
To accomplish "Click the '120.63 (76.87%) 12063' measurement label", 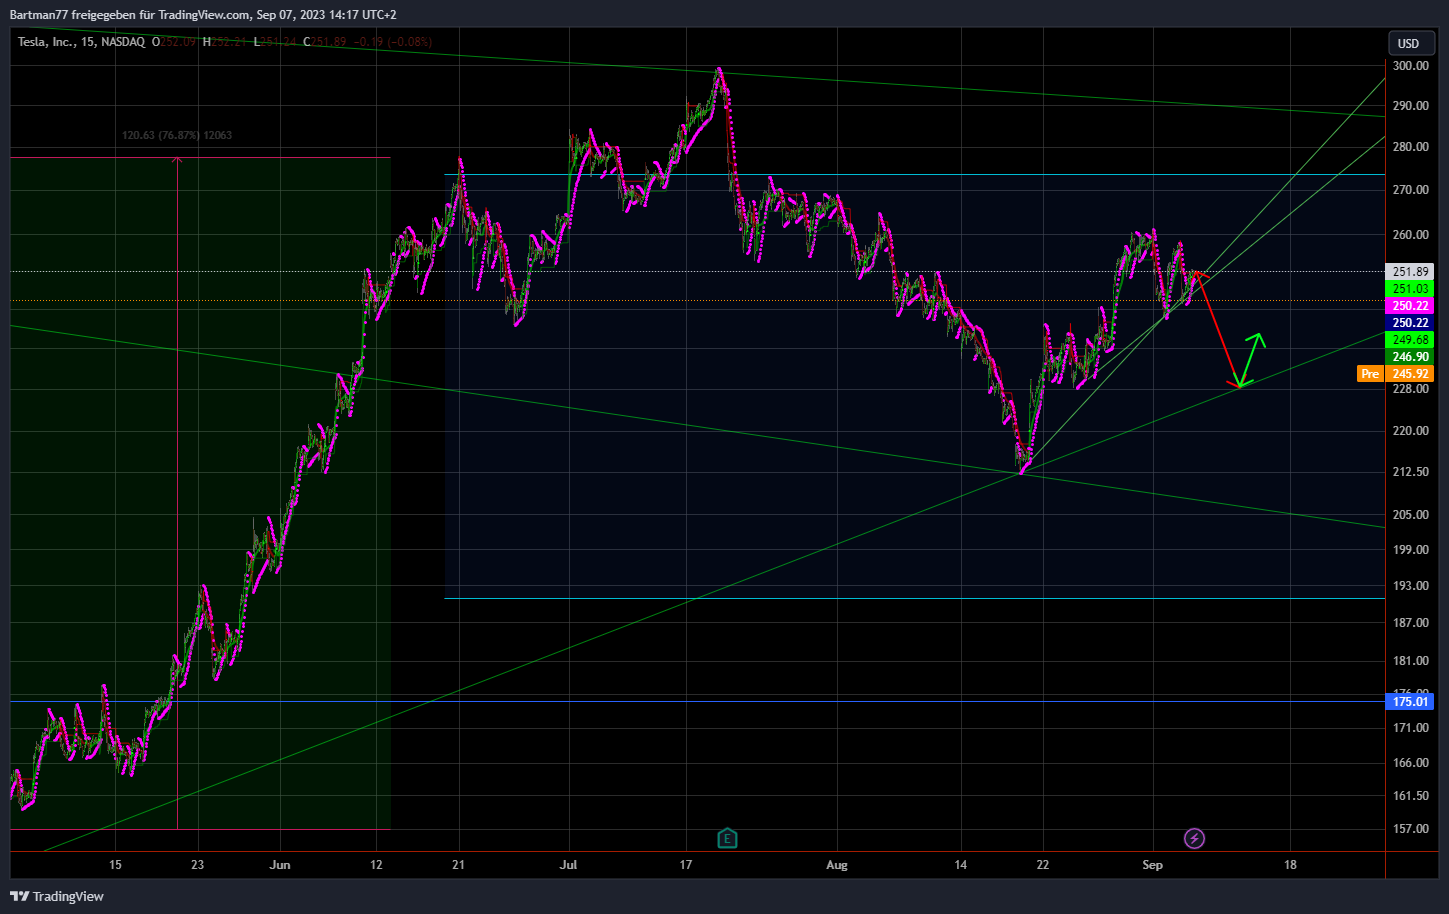I will 177,135.
